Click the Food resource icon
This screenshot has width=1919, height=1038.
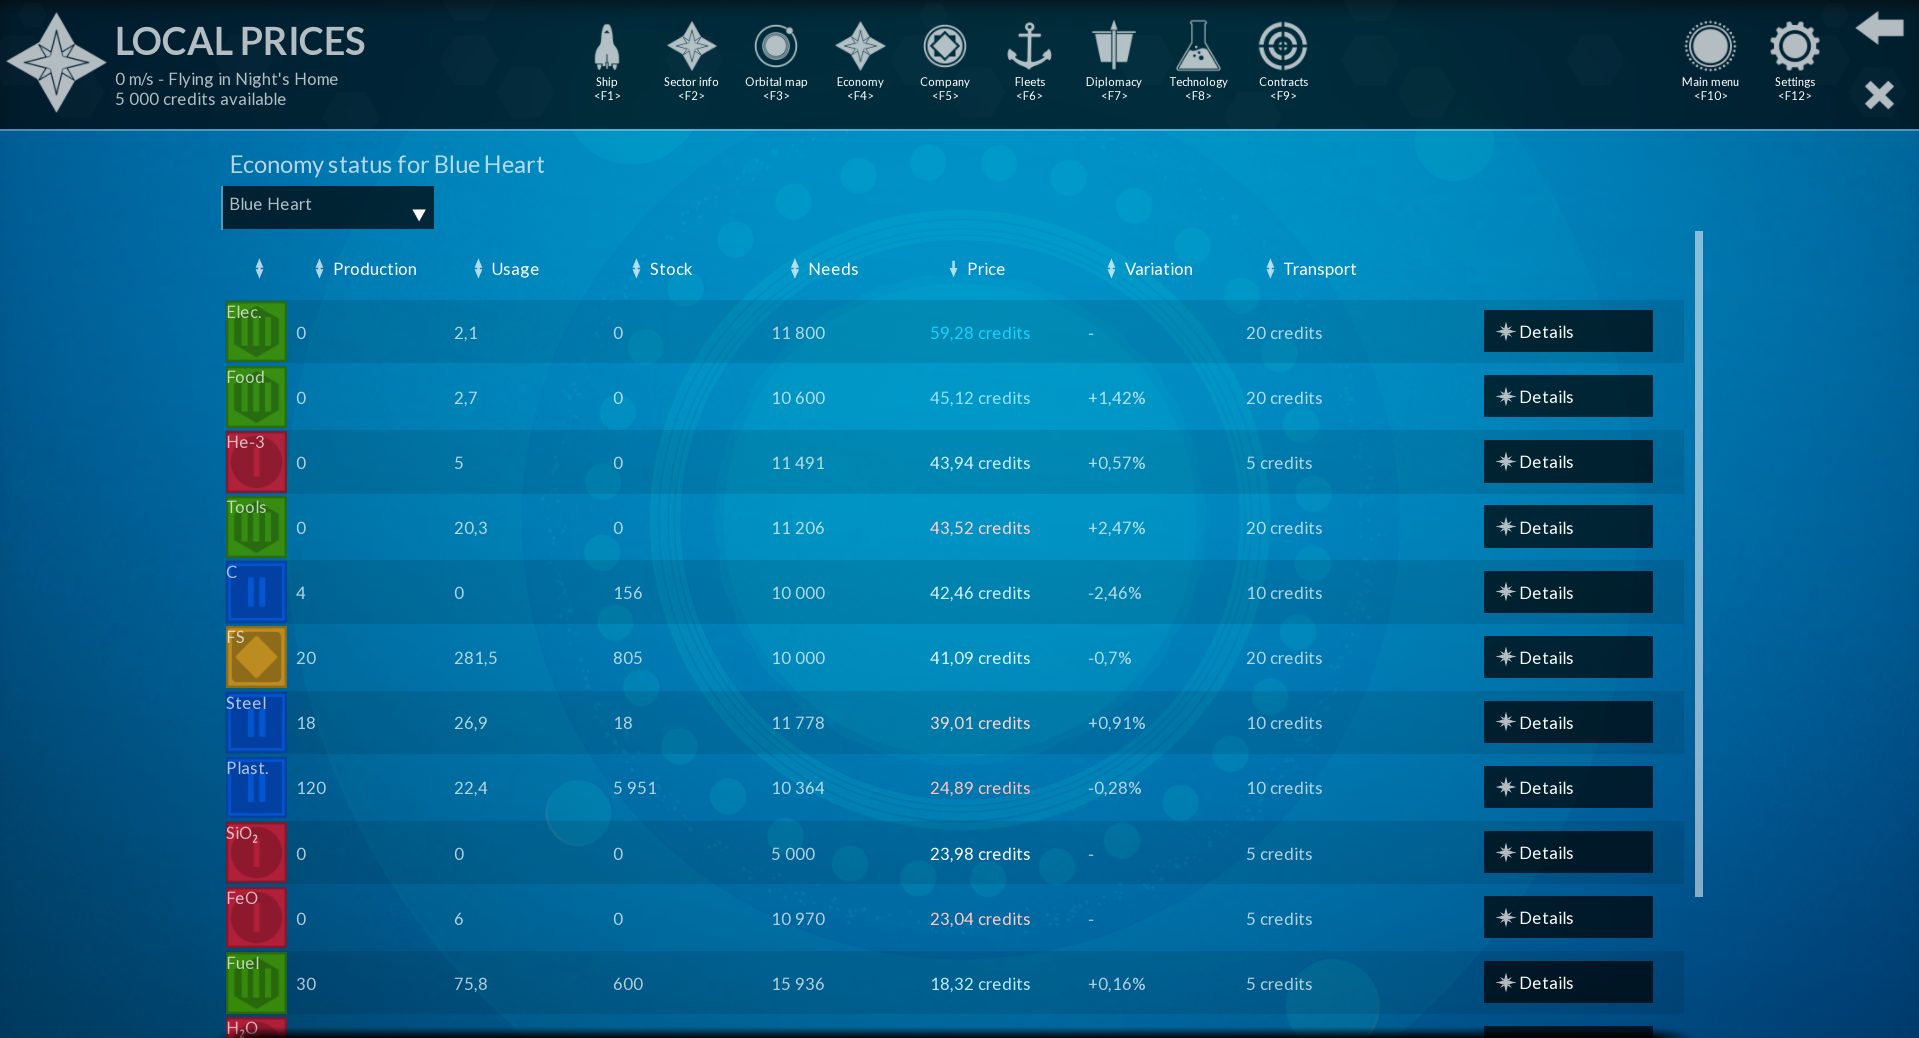coord(256,396)
